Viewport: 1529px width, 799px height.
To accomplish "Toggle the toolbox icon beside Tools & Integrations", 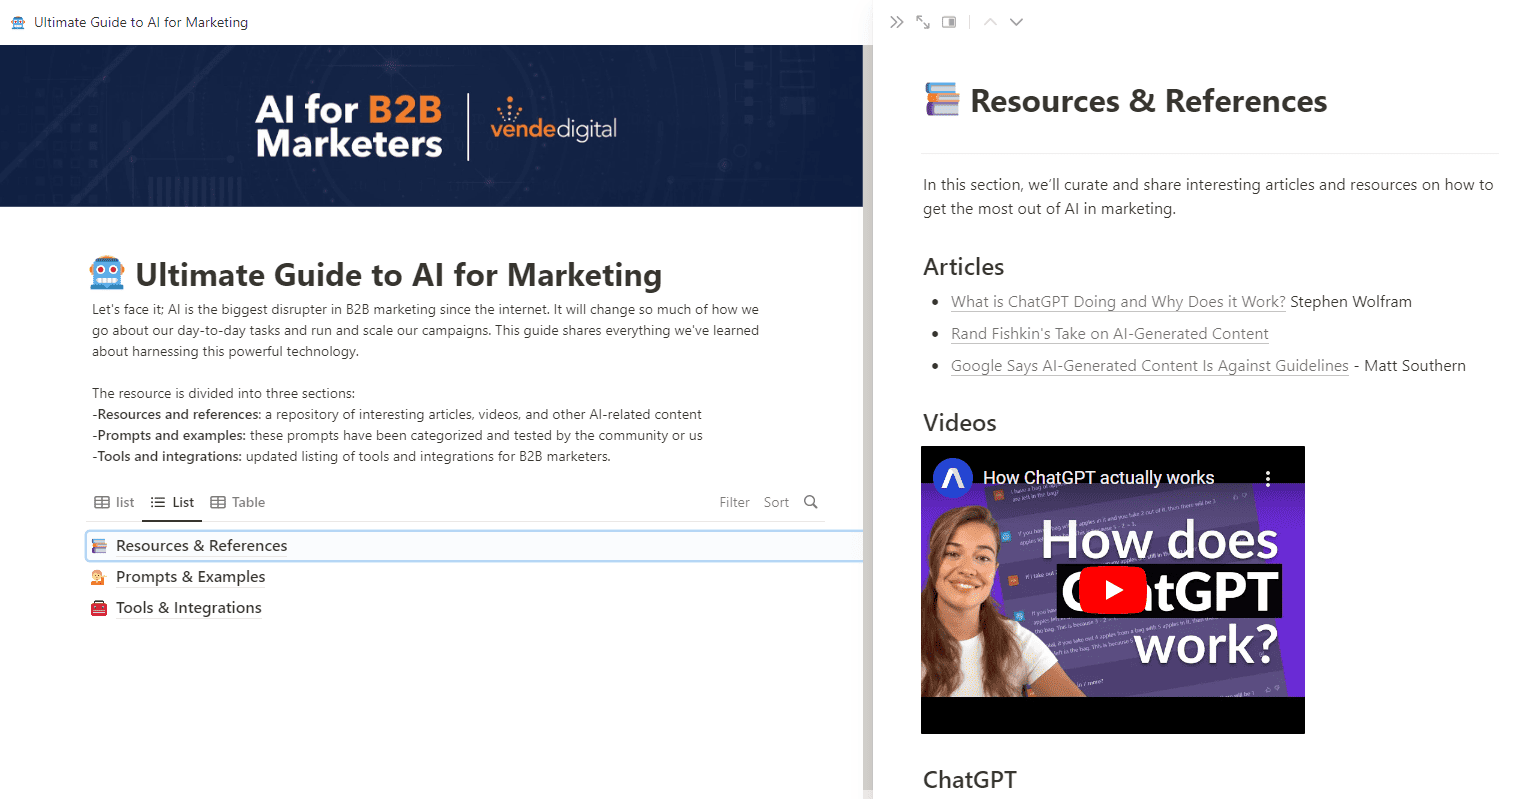I will 99,607.
